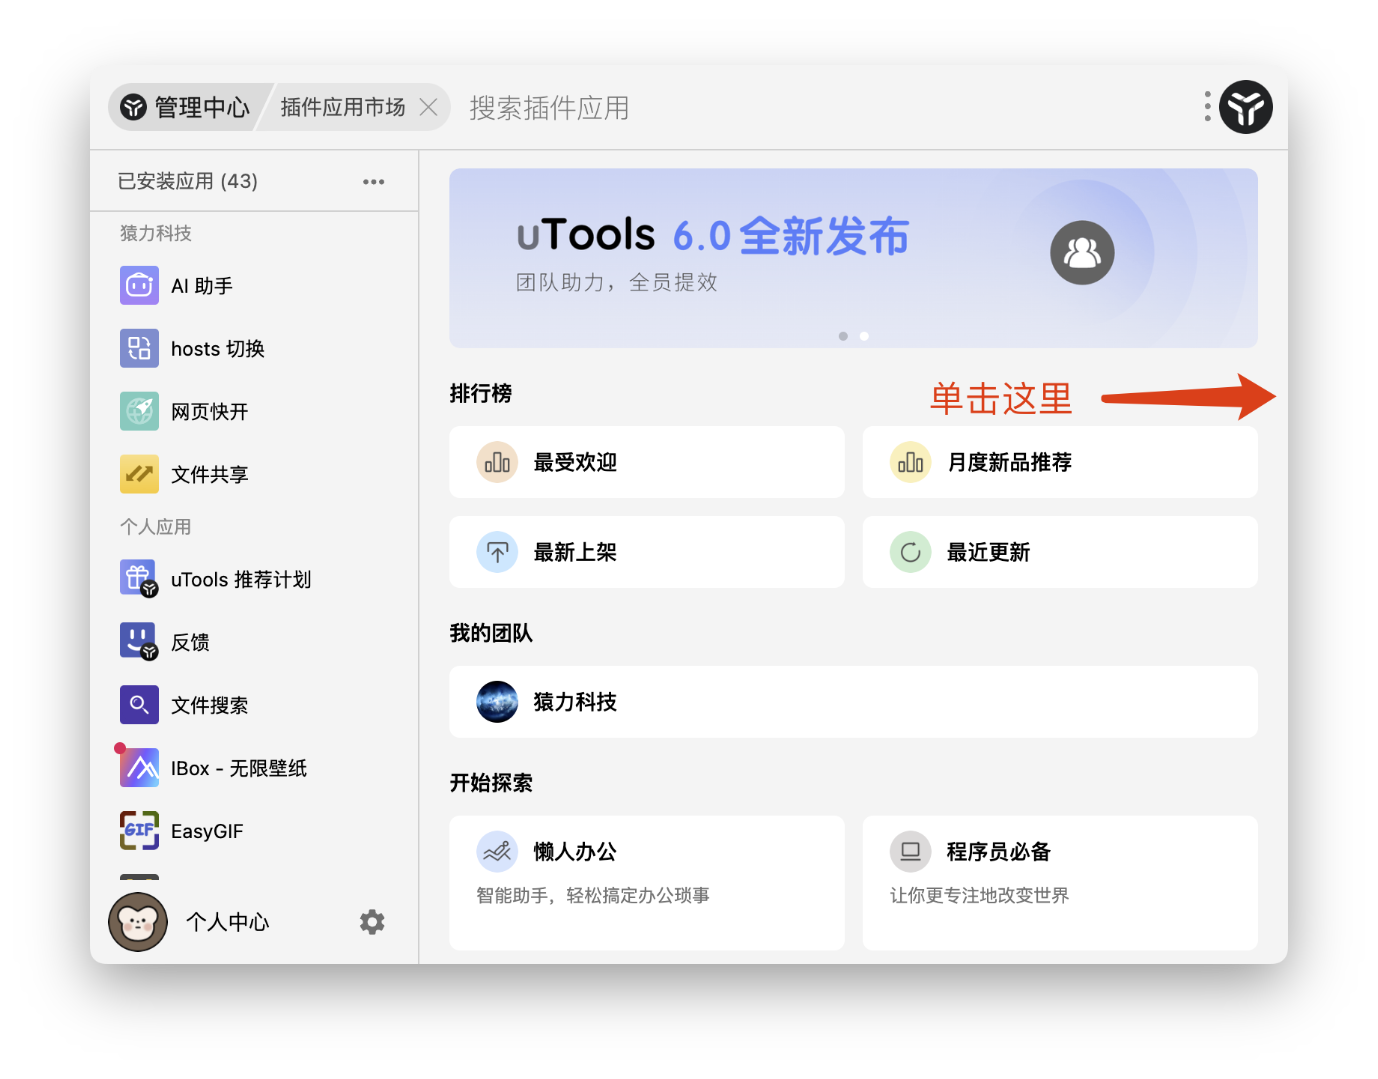This screenshot has width=1378, height=1079.
Task: Click the uTools logo in top right
Action: pos(1245,107)
